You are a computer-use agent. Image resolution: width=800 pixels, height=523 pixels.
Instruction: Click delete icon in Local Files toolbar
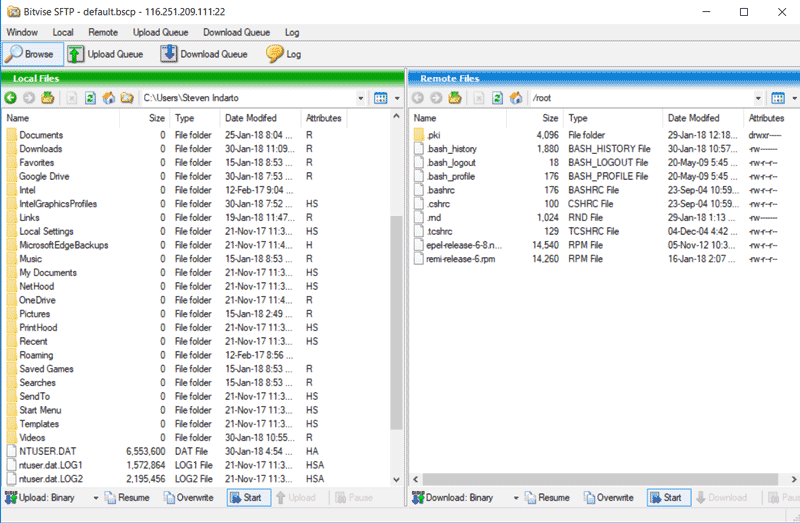click(x=72, y=98)
